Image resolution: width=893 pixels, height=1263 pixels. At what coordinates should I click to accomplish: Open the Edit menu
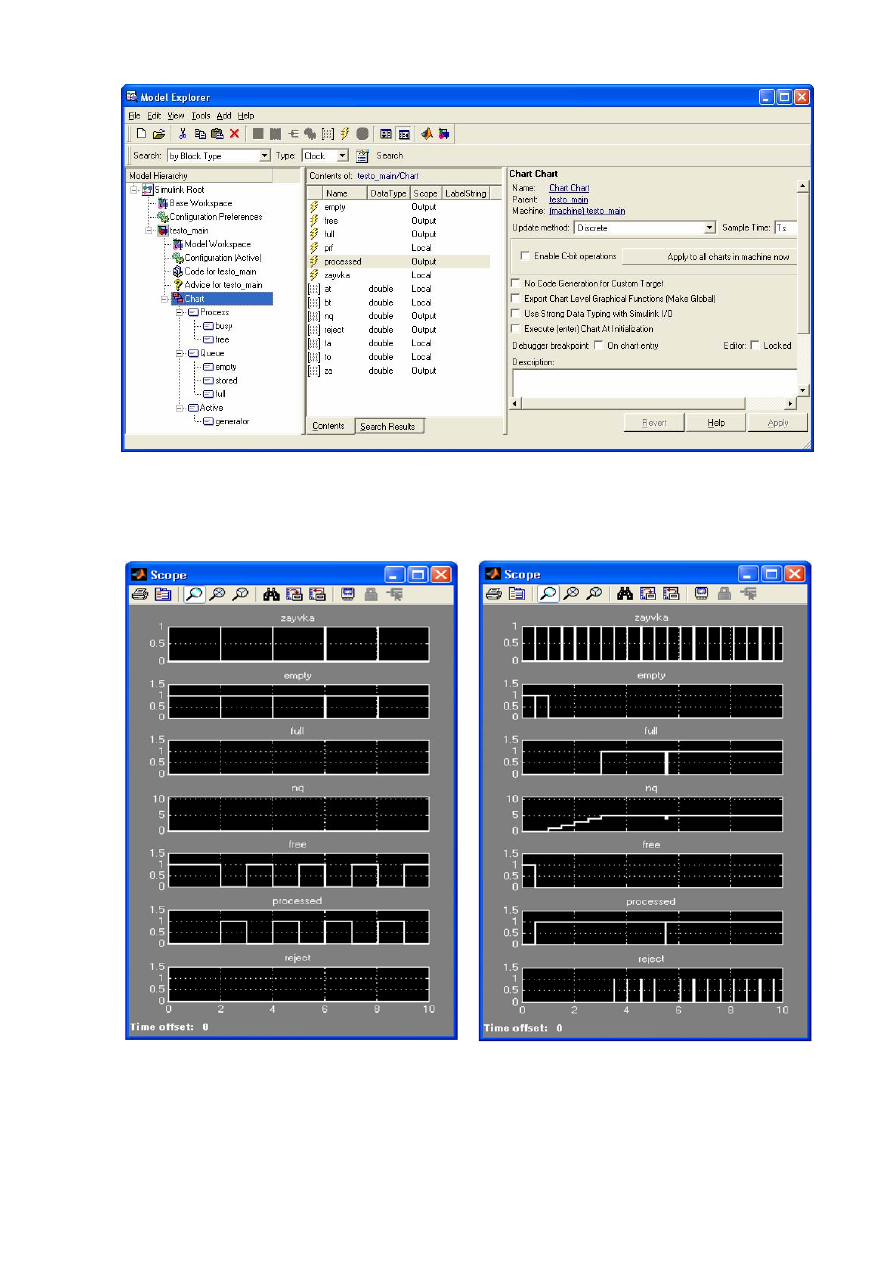coord(154,116)
